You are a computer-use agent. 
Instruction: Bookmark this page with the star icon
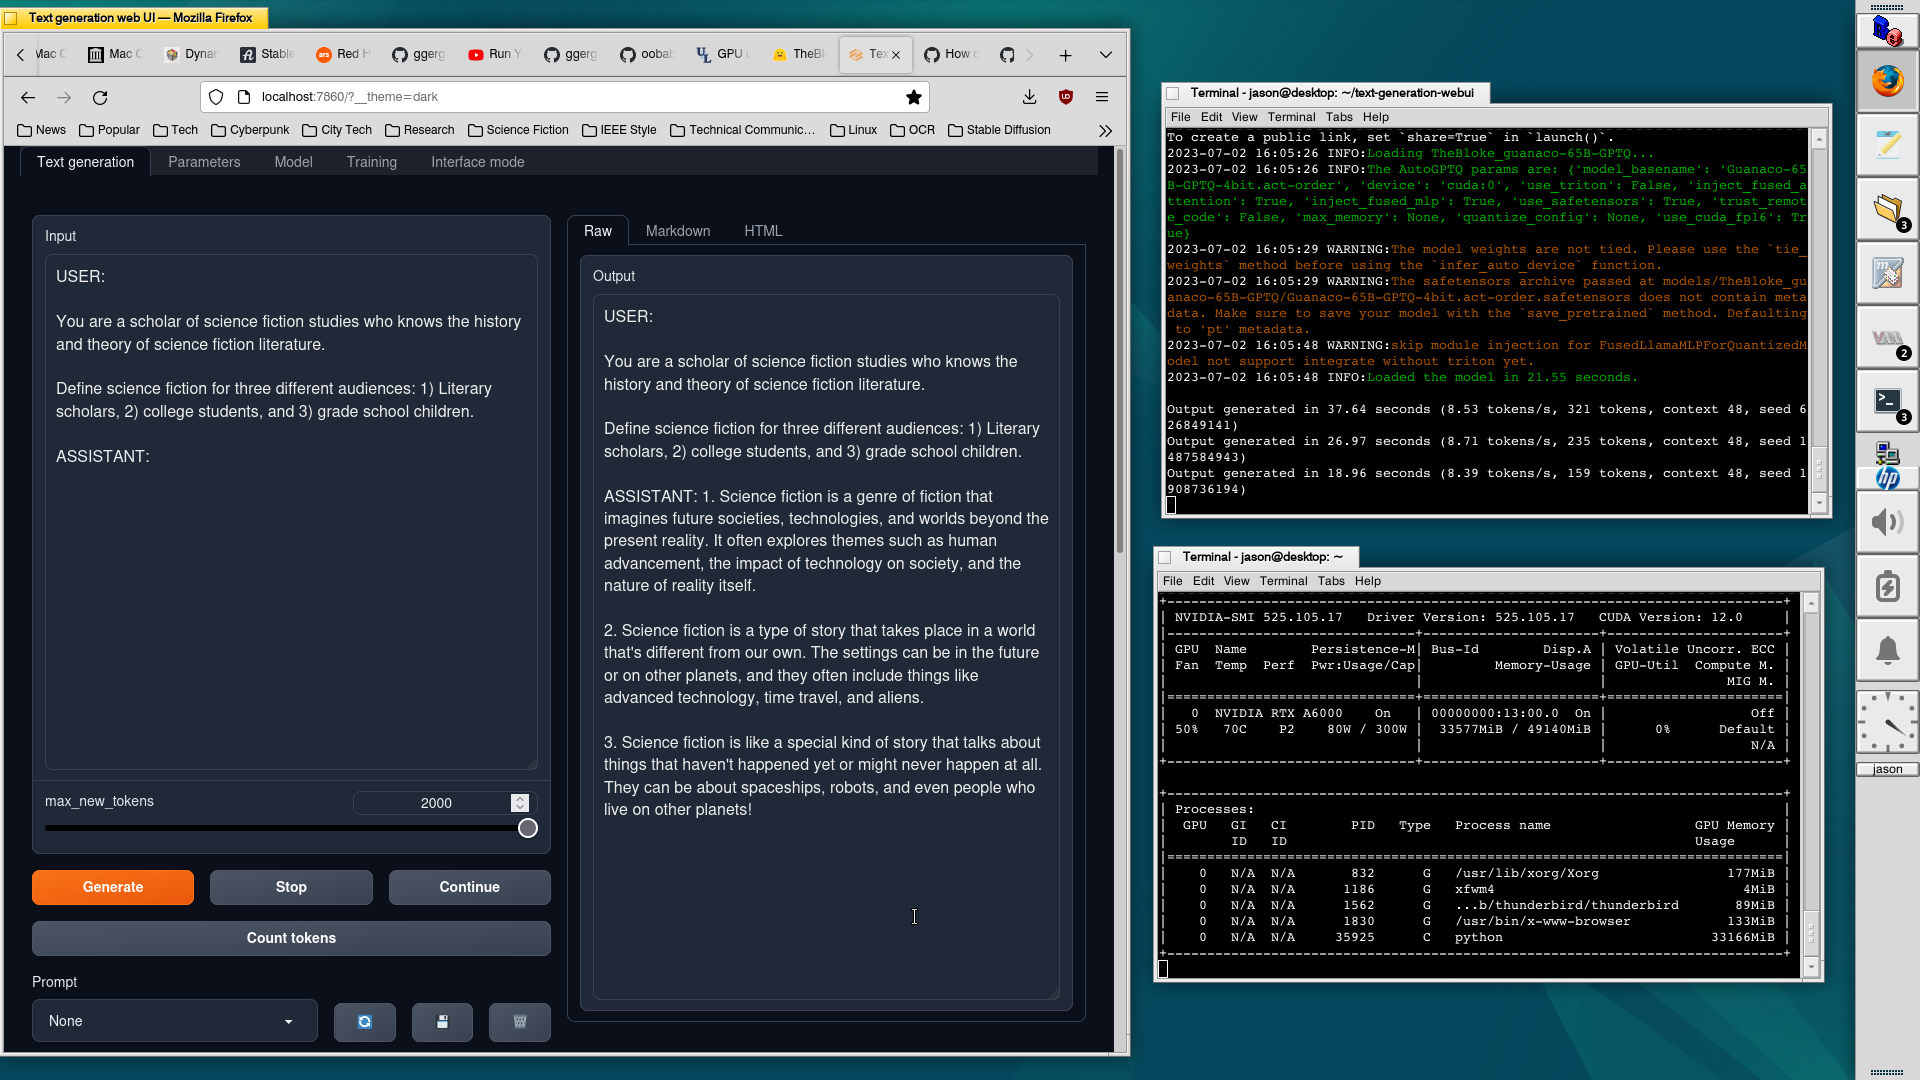[913, 97]
